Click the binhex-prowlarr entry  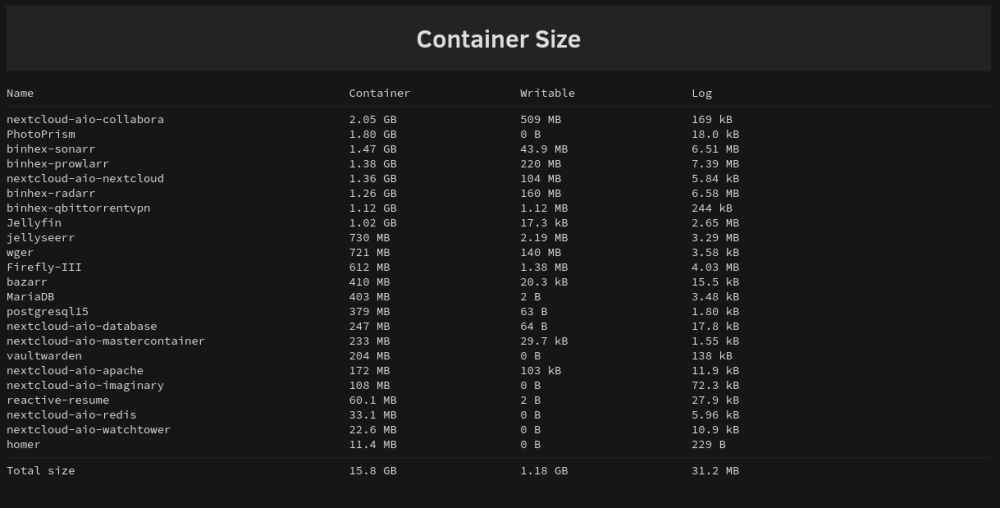(x=57, y=163)
